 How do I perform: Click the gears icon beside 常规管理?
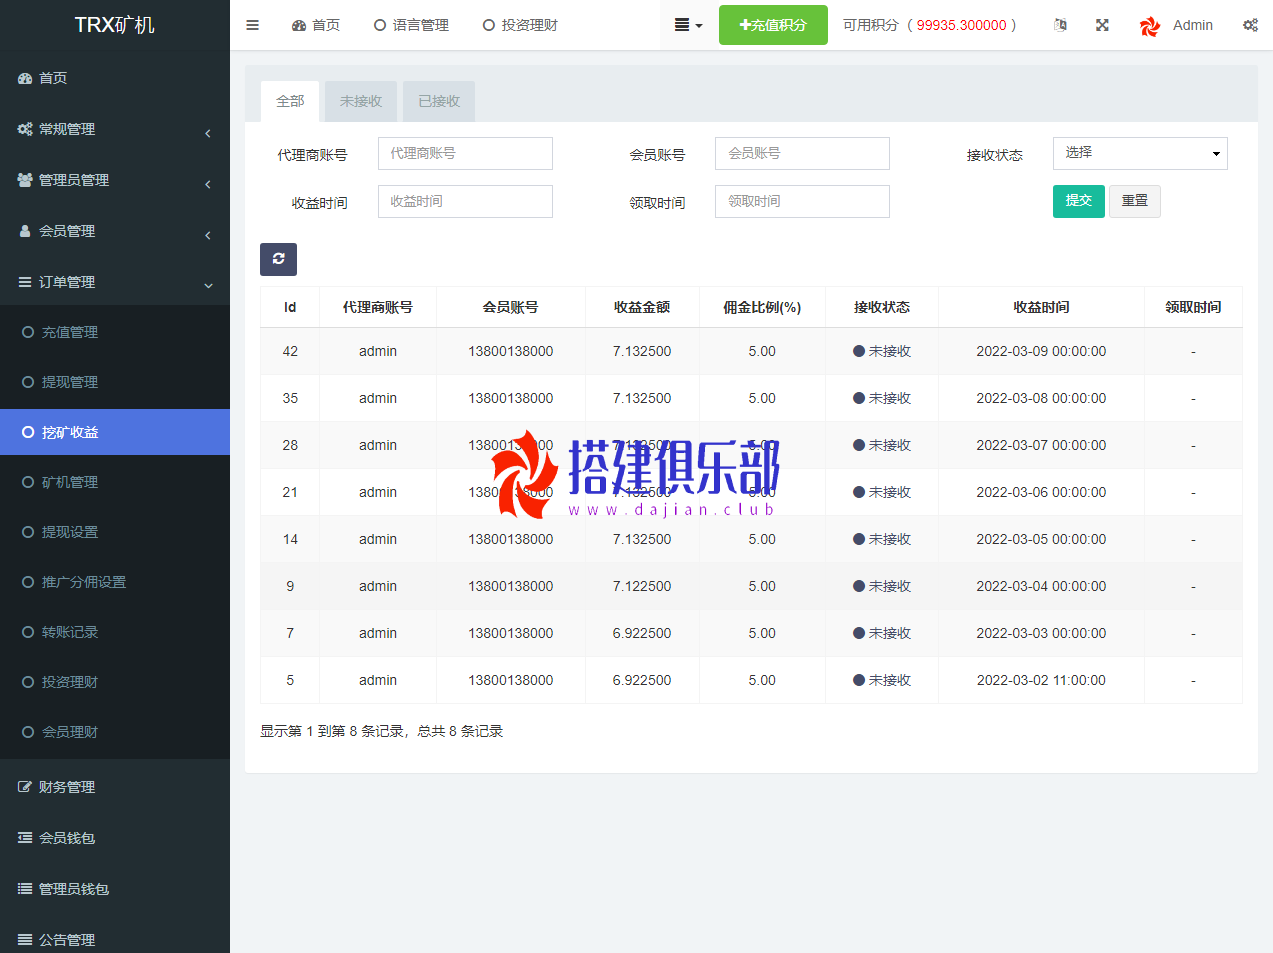[x=25, y=129]
